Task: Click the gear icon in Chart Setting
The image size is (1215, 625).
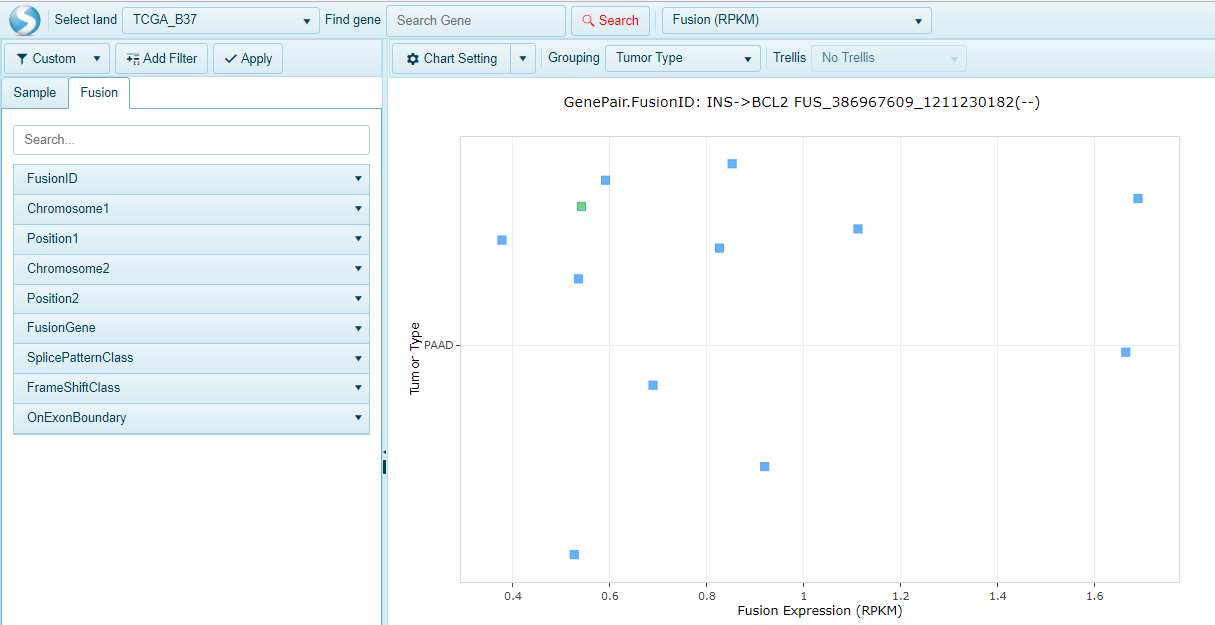Action: tap(413, 58)
